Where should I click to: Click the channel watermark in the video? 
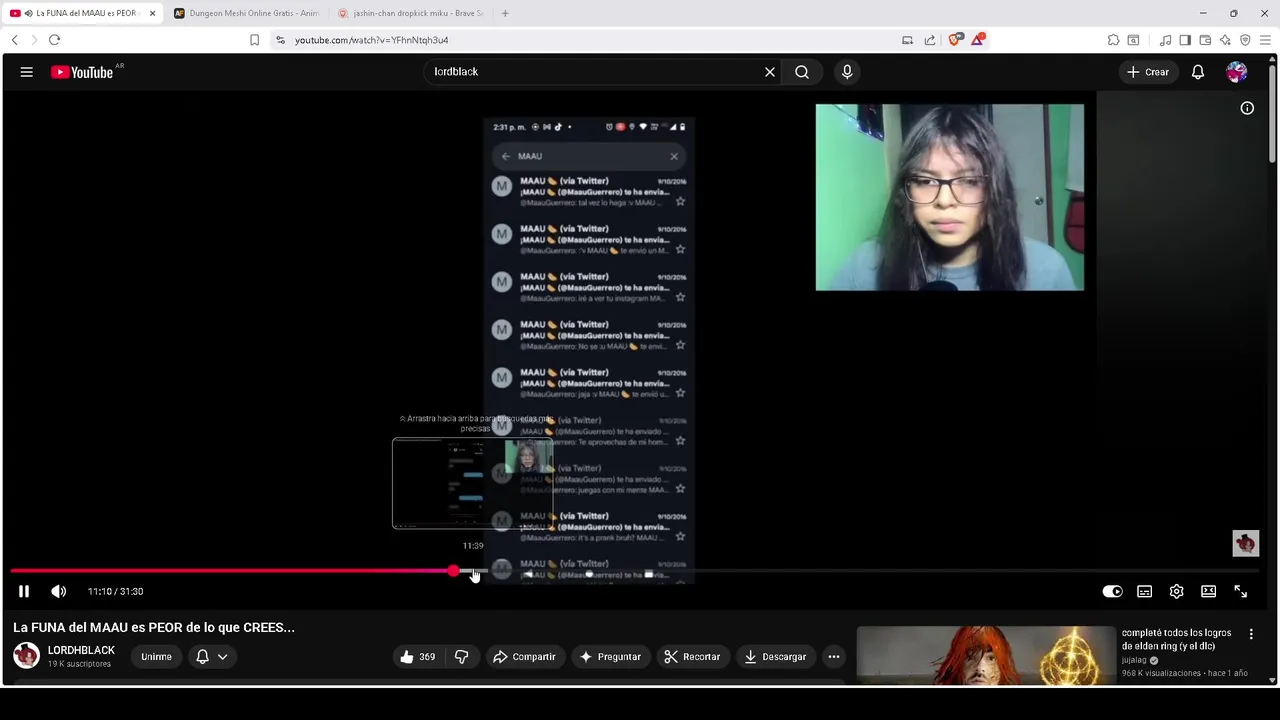(1245, 543)
